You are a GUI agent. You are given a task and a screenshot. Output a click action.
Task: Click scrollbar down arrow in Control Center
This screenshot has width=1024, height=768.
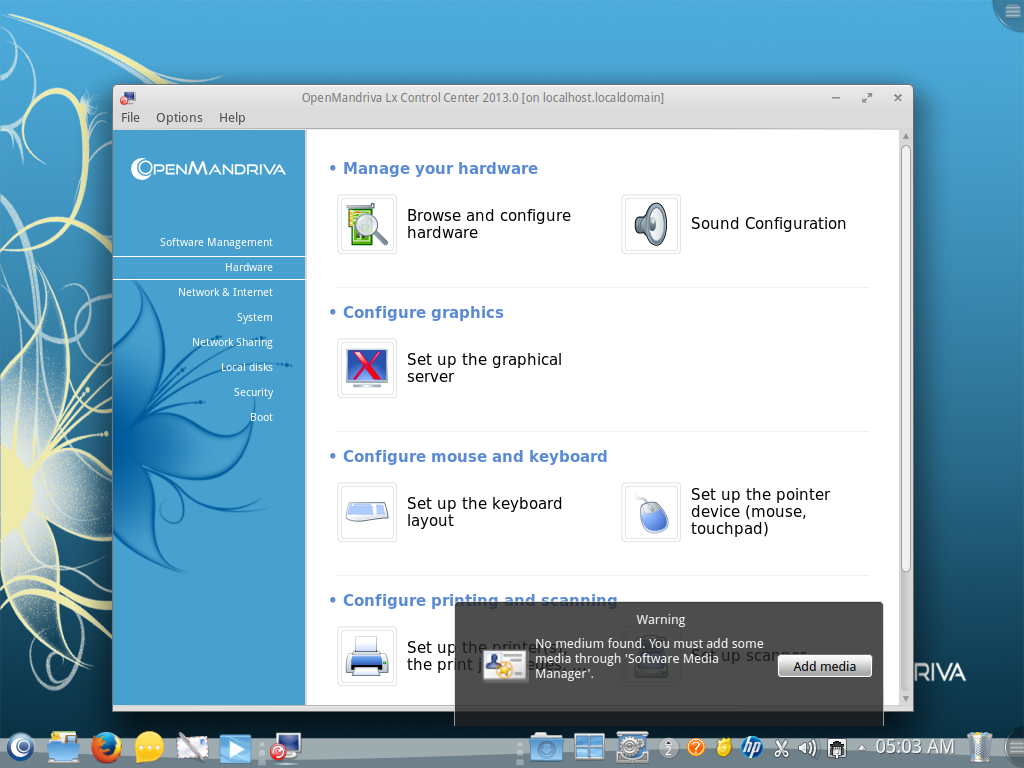(905, 698)
